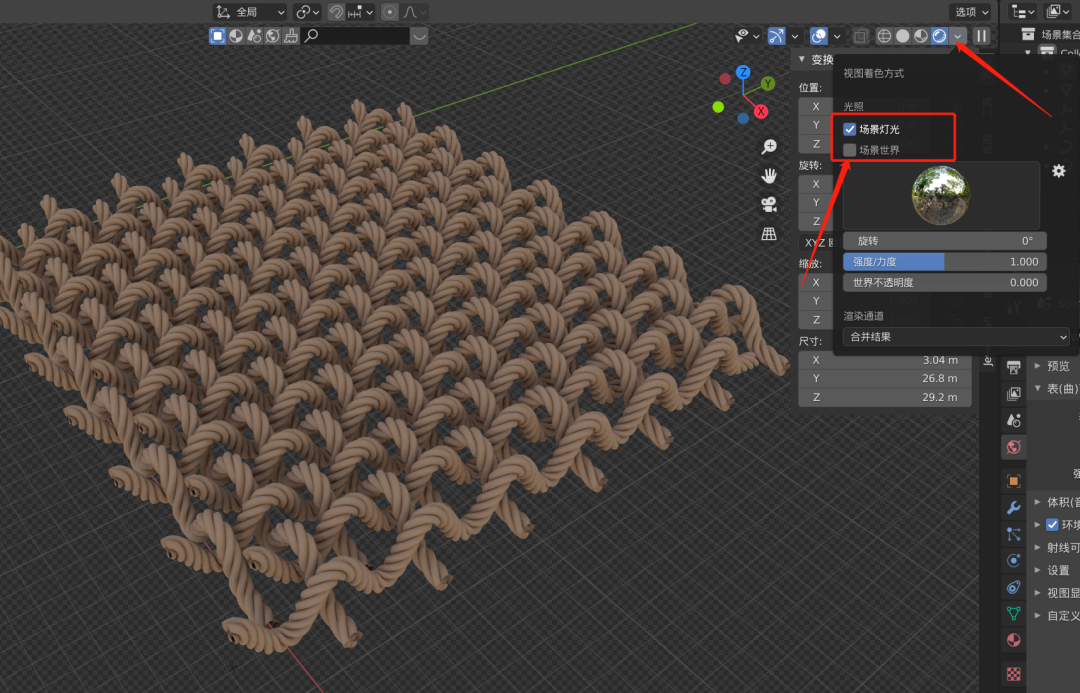Click the zoom magnifier viewport icon
The width and height of the screenshot is (1080, 693).
coord(769,146)
